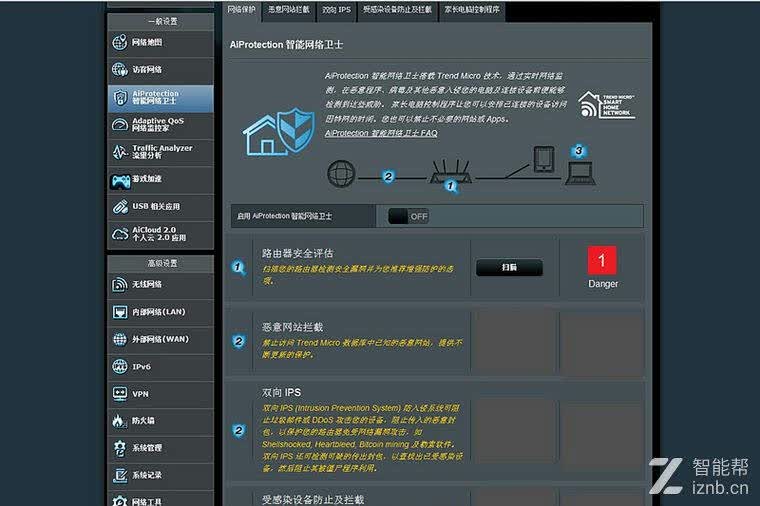
Task: Open Adaptive QoS 网络监控家 gauge icon
Action: 120,125
